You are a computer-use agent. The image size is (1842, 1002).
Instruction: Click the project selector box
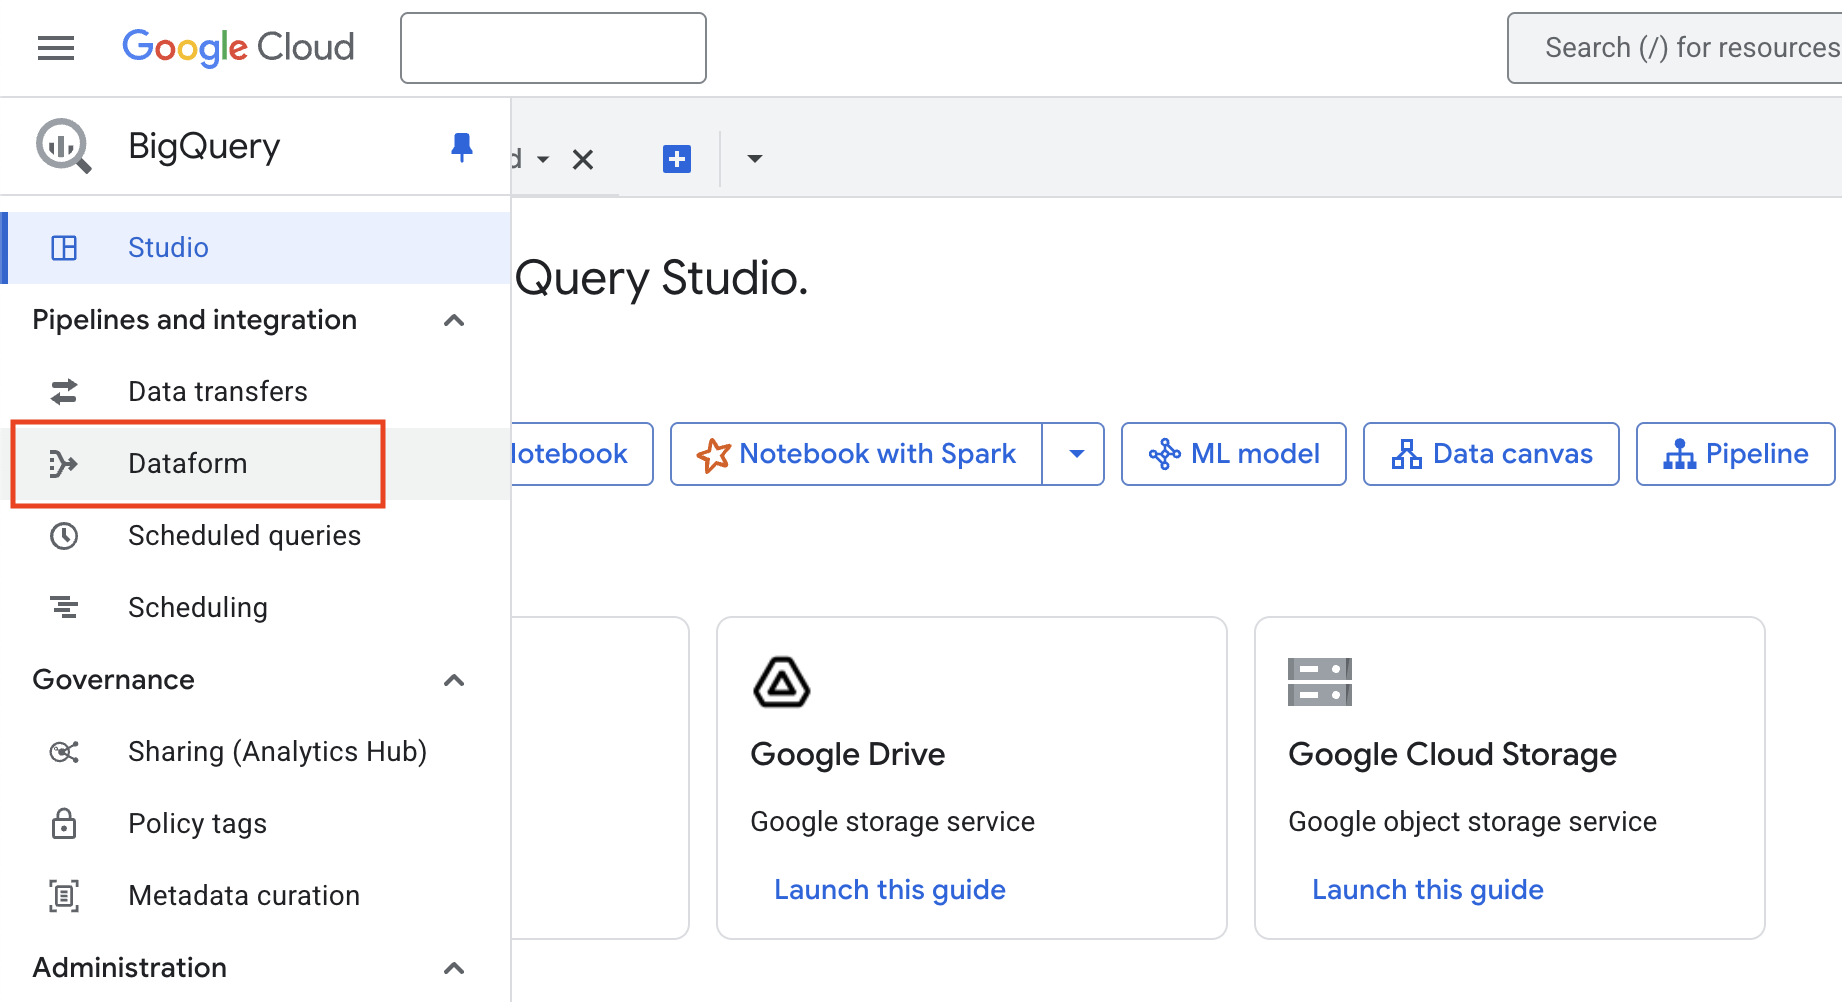(x=553, y=48)
